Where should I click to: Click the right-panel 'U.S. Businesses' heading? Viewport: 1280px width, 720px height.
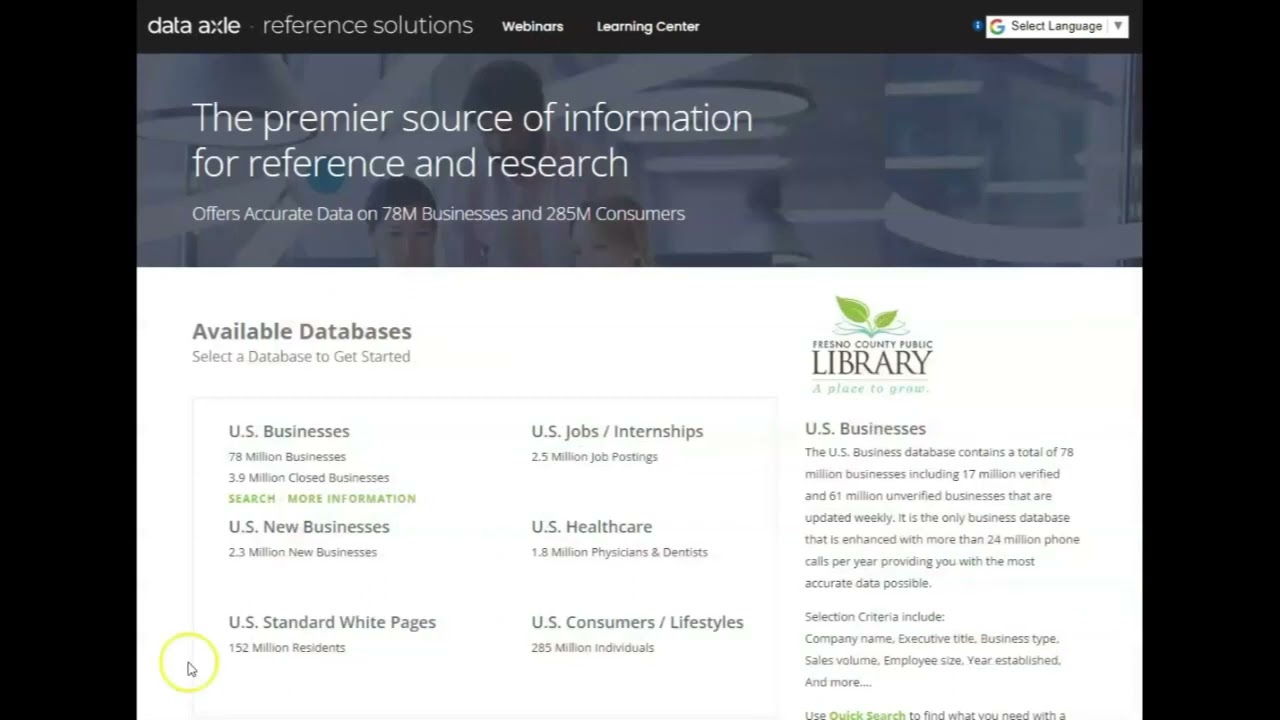(x=865, y=428)
